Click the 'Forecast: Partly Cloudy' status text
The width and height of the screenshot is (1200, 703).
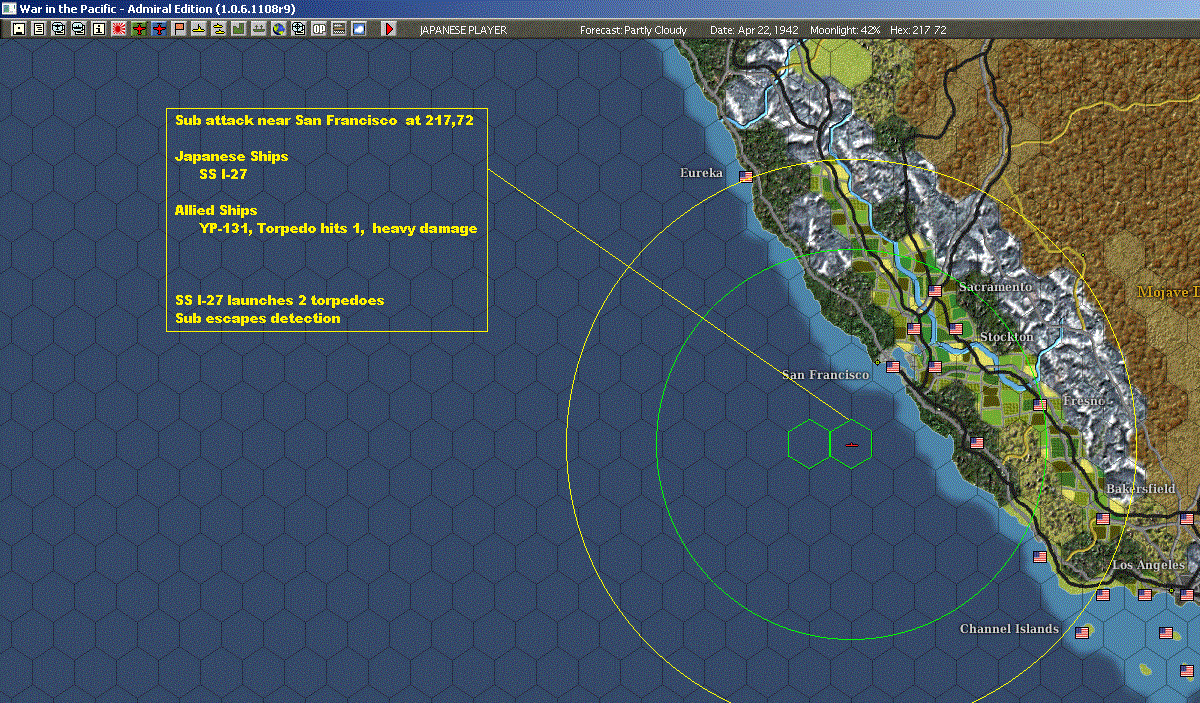pos(634,30)
